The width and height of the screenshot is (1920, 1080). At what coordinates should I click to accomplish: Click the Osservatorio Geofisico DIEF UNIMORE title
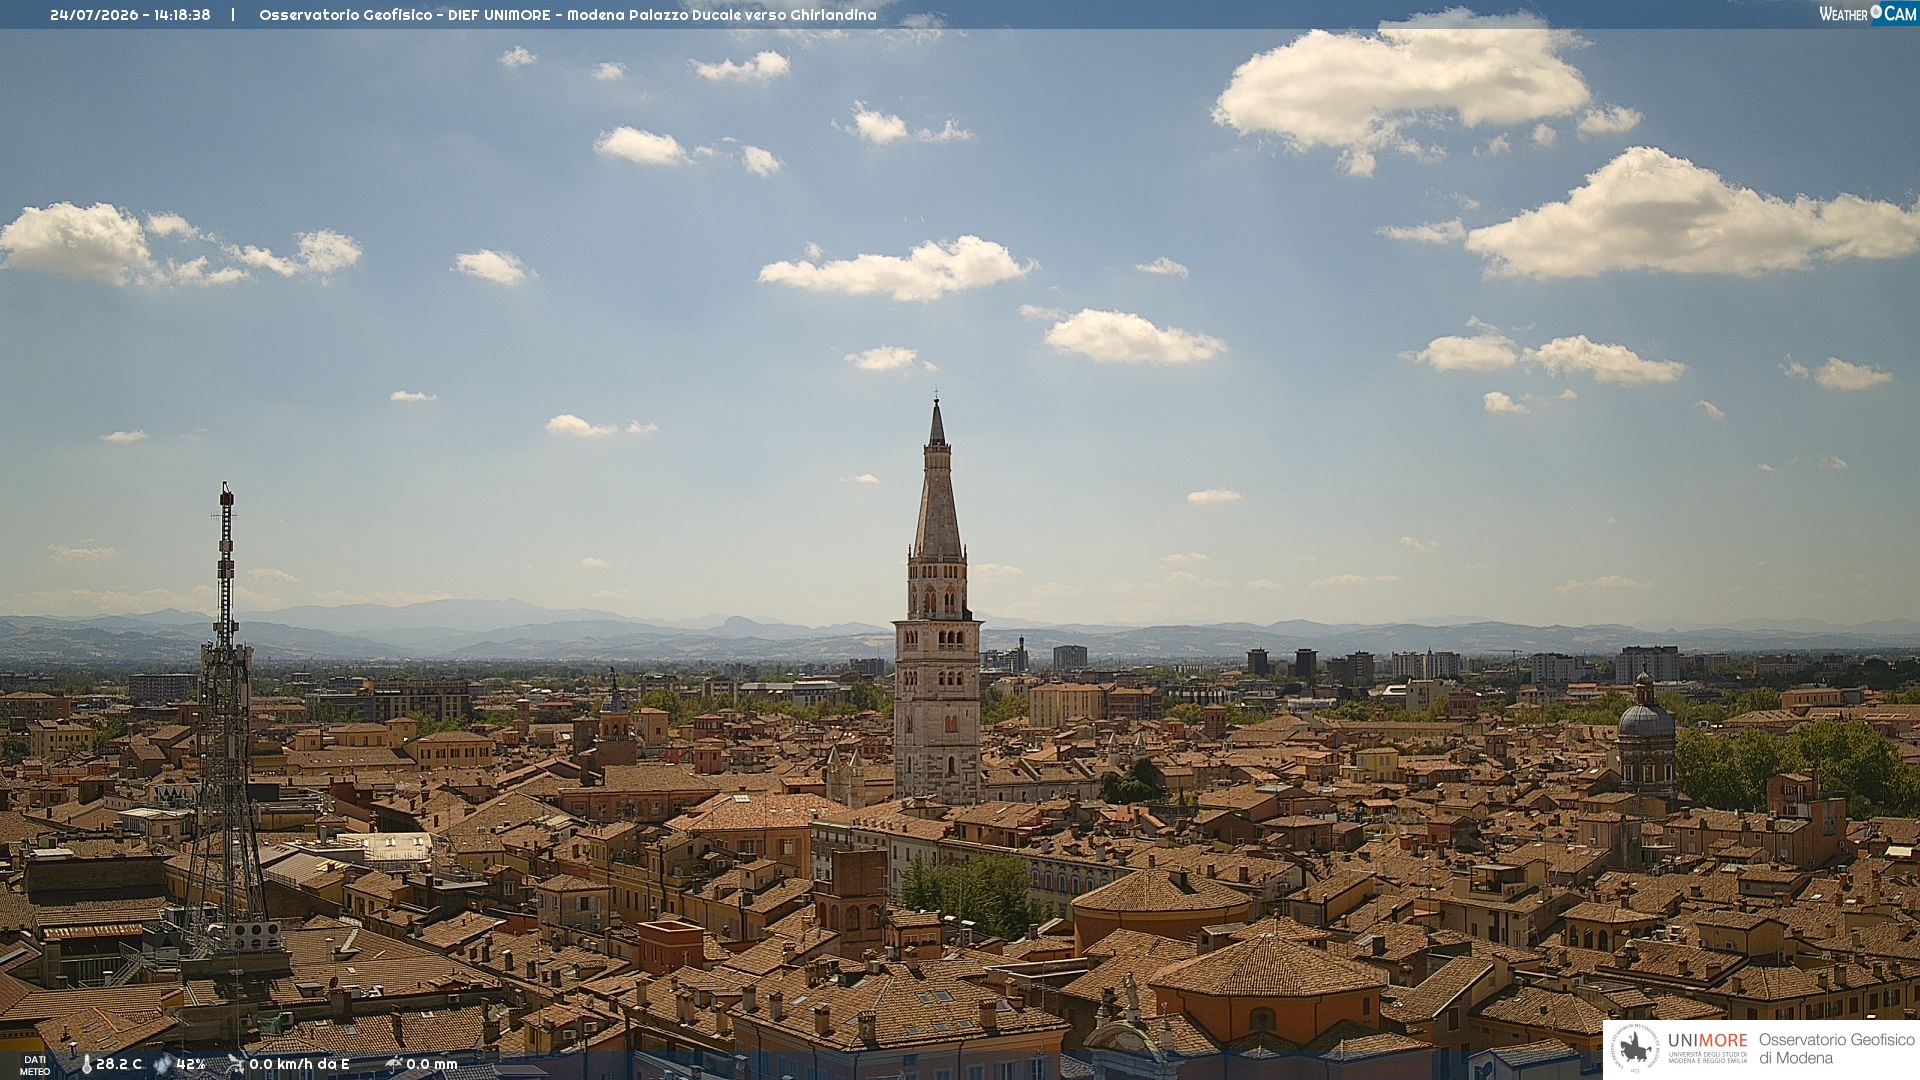(x=567, y=15)
